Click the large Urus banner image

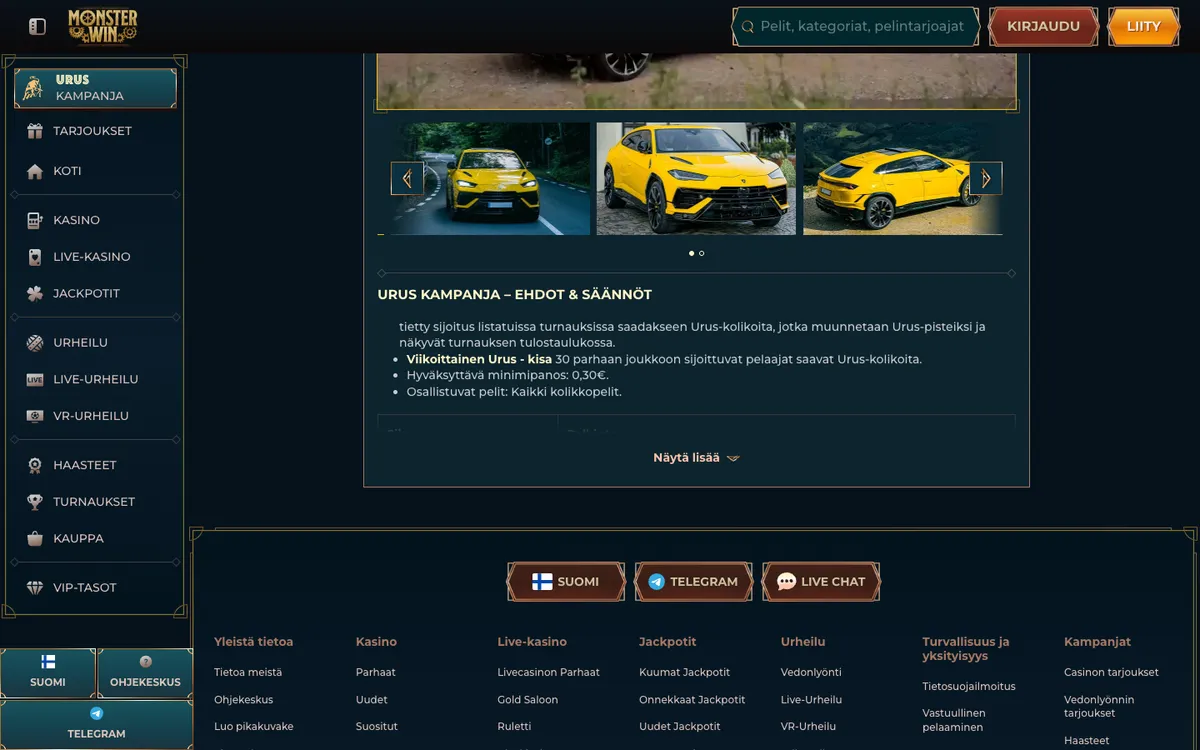click(x=696, y=81)
